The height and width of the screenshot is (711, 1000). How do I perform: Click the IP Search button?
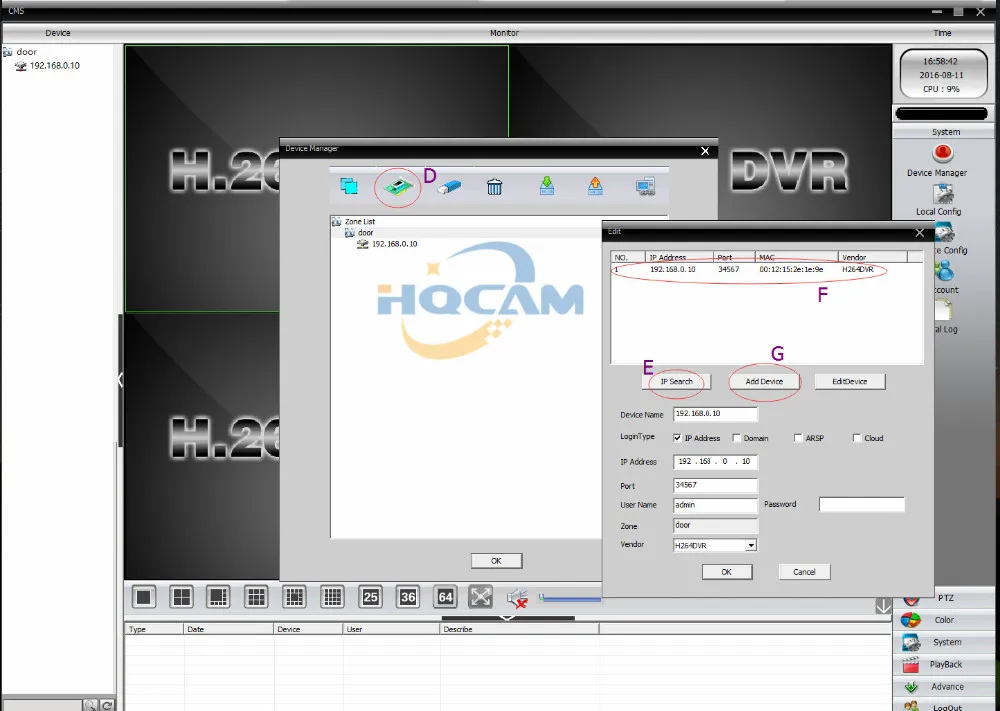[x=676, y=381]
